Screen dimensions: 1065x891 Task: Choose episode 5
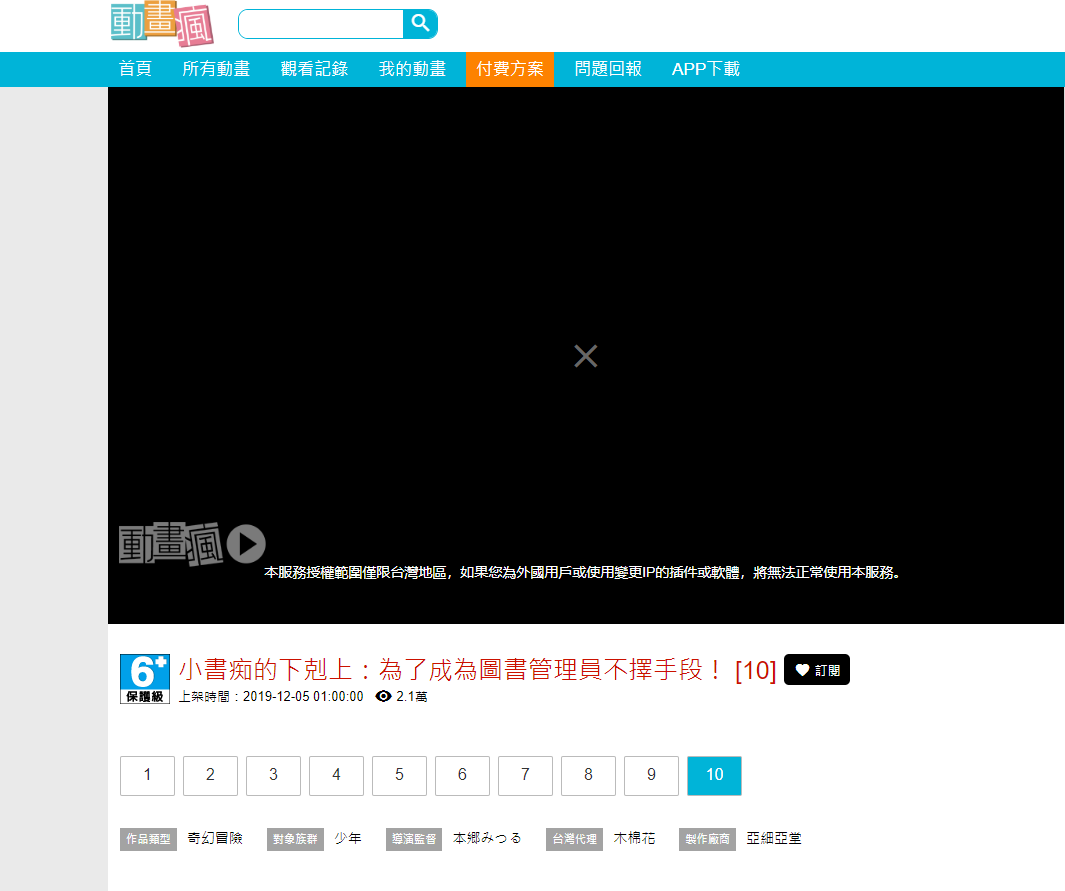point(399,775)
